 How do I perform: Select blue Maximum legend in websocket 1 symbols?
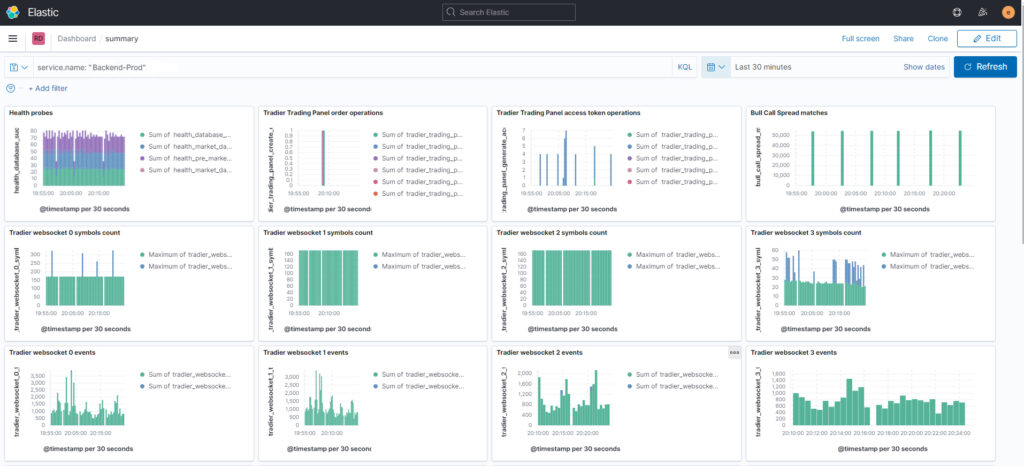[x=418, y=266]
